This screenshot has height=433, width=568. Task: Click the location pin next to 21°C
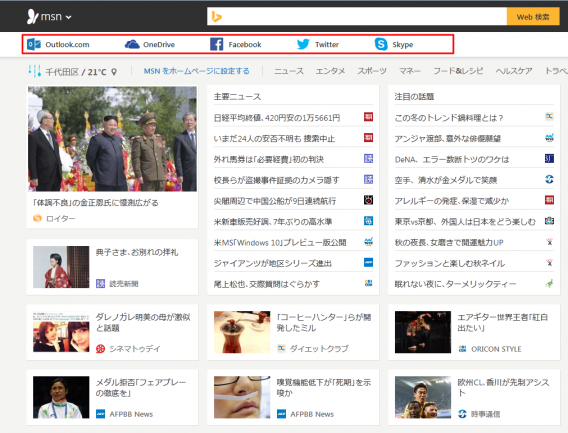click(x=114, y=72)
